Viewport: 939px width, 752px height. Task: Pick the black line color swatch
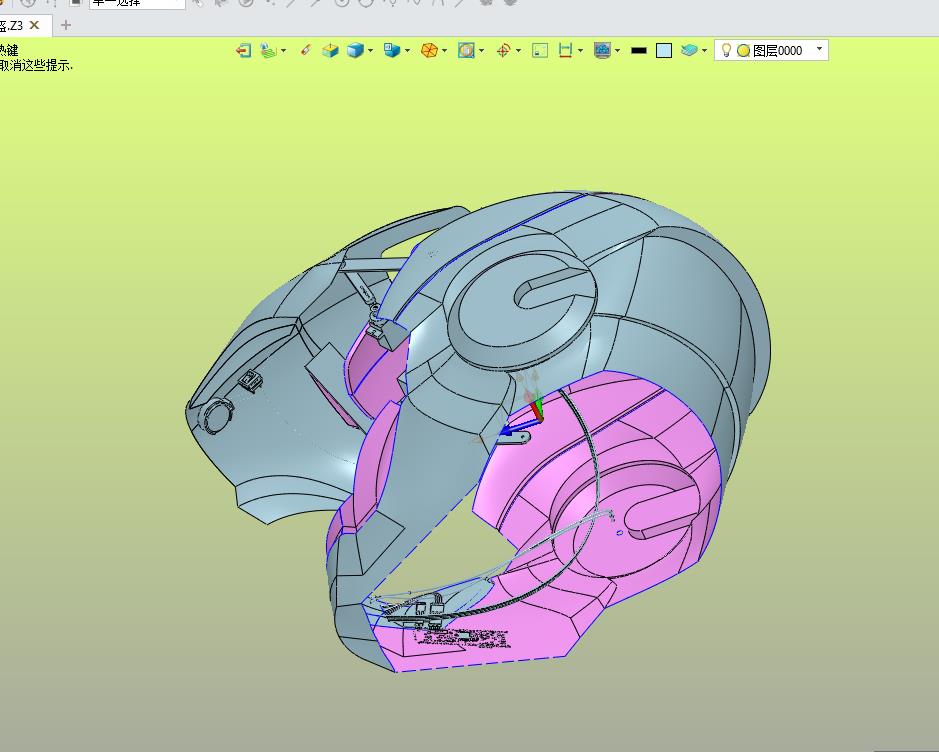pos(639,51)
